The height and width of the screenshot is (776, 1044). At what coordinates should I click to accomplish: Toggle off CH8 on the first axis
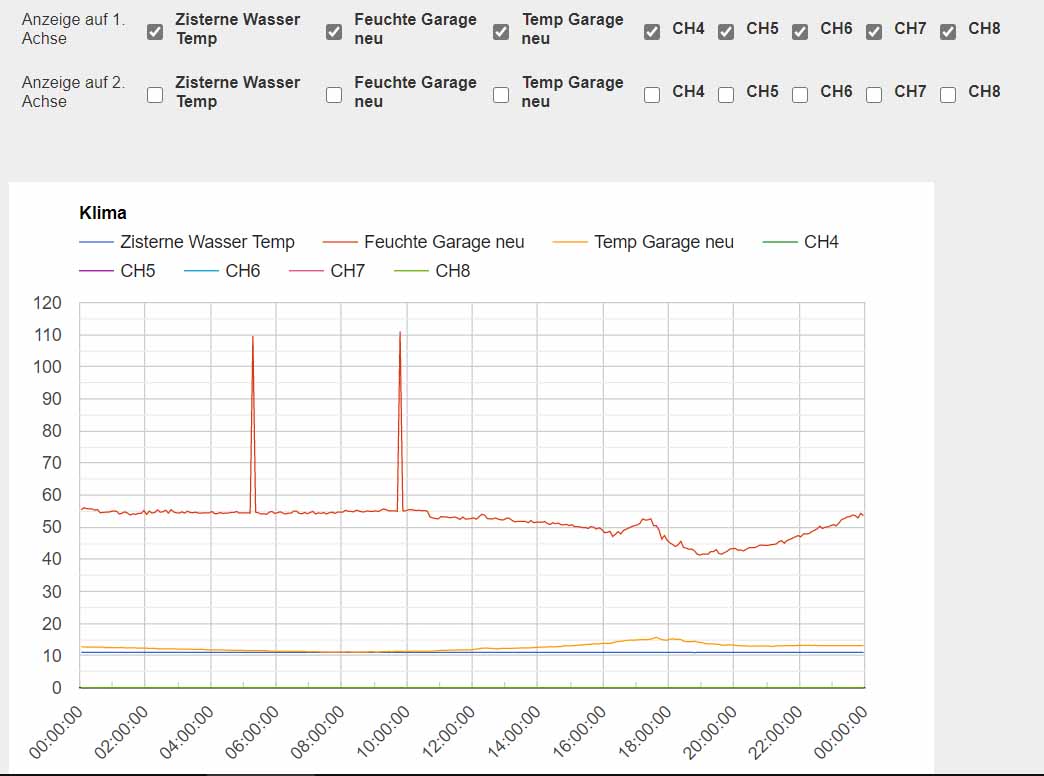click(947, 31)
